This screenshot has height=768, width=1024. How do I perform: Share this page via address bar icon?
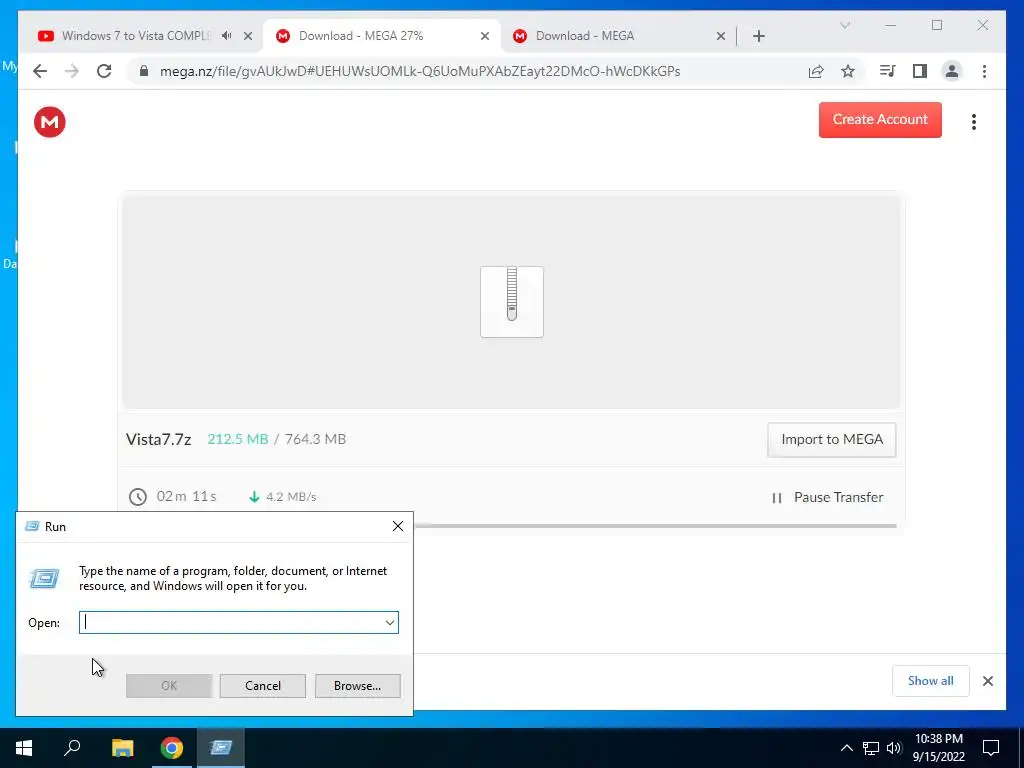click(x=816, y=71)
